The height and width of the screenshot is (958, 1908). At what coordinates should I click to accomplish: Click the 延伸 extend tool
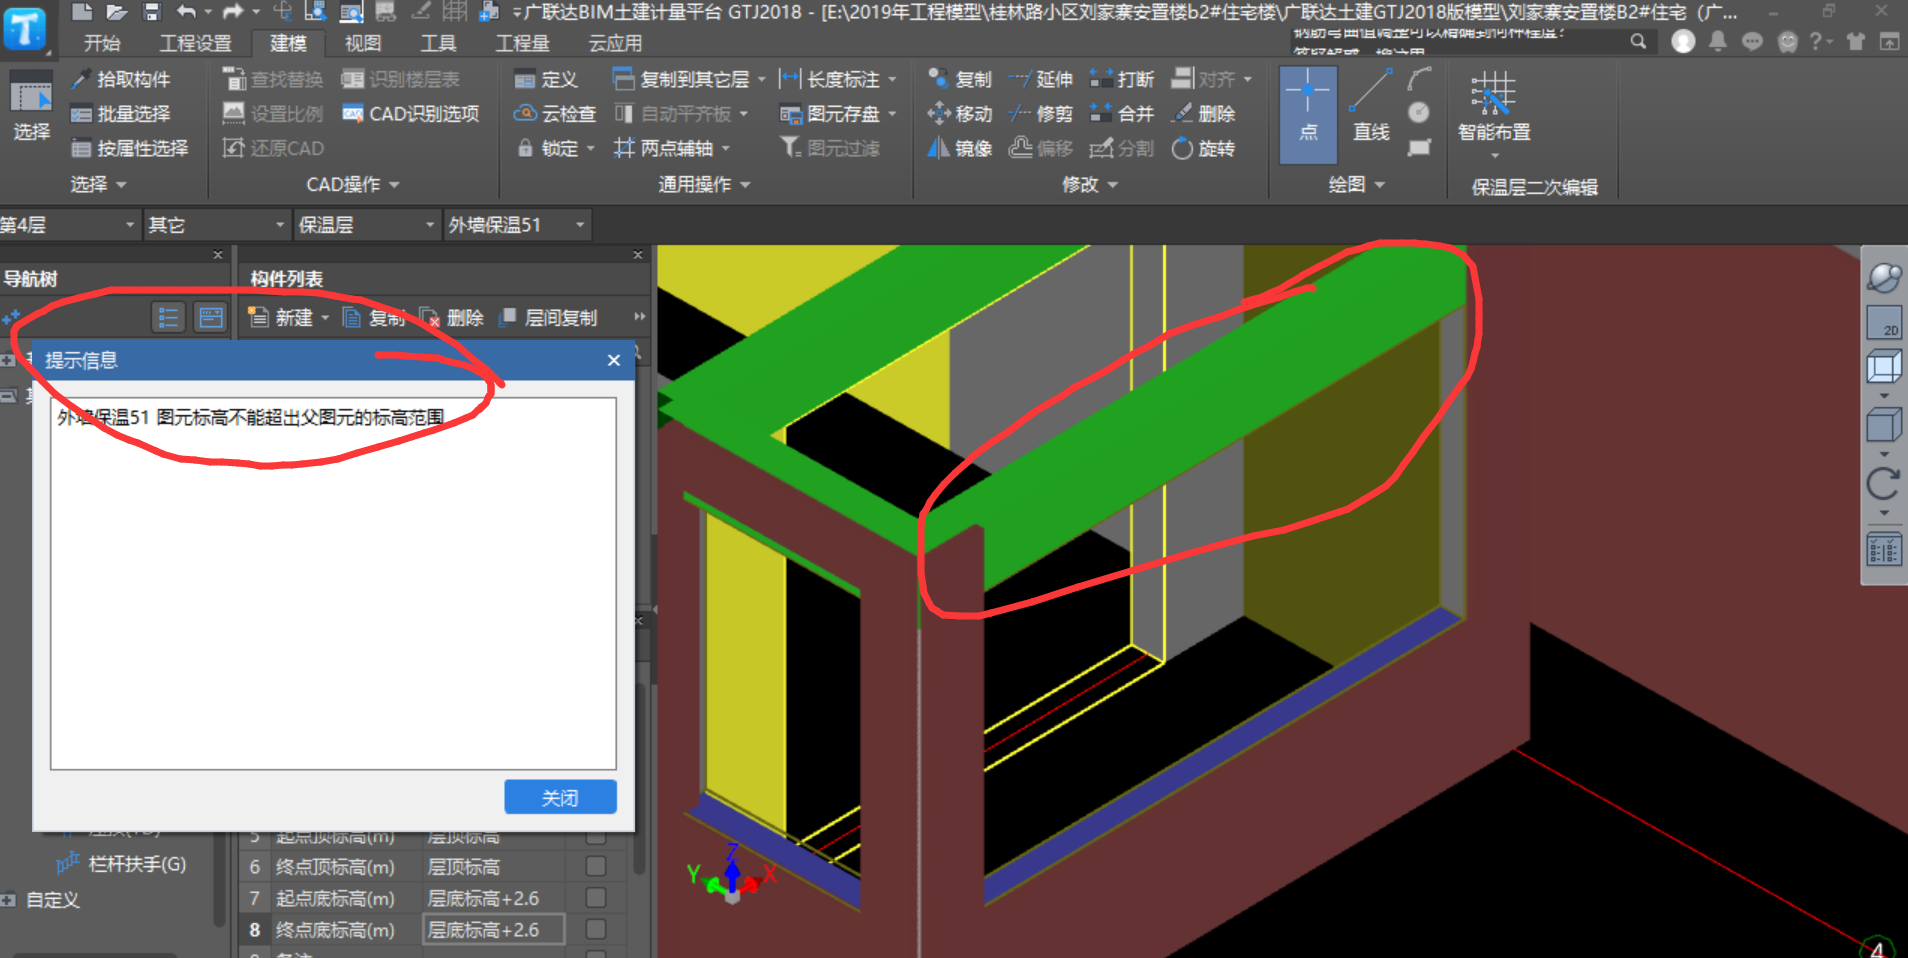click(1040, 79)
